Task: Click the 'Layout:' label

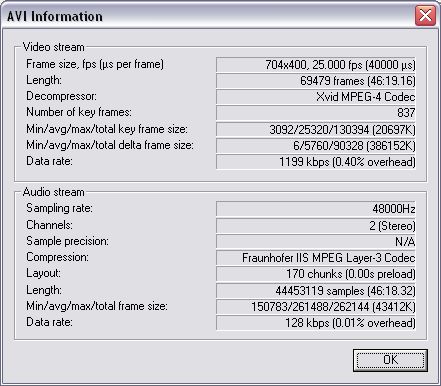Action: pos(43,273)
